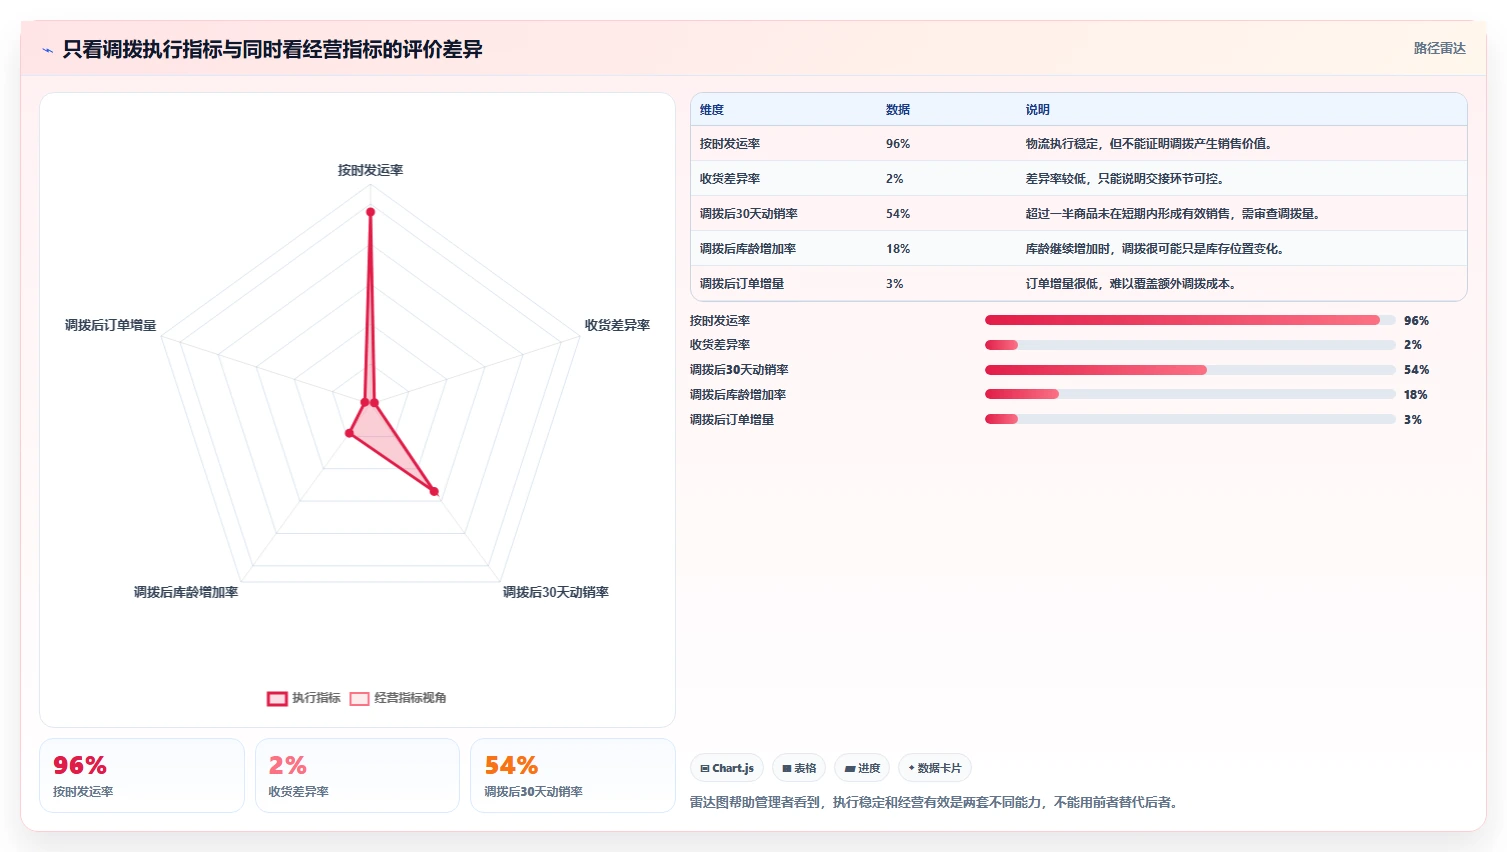
Task: Click the 54% 调拨后30天动销率 data card
Action: pyautogui.click(x=573, y=775)
